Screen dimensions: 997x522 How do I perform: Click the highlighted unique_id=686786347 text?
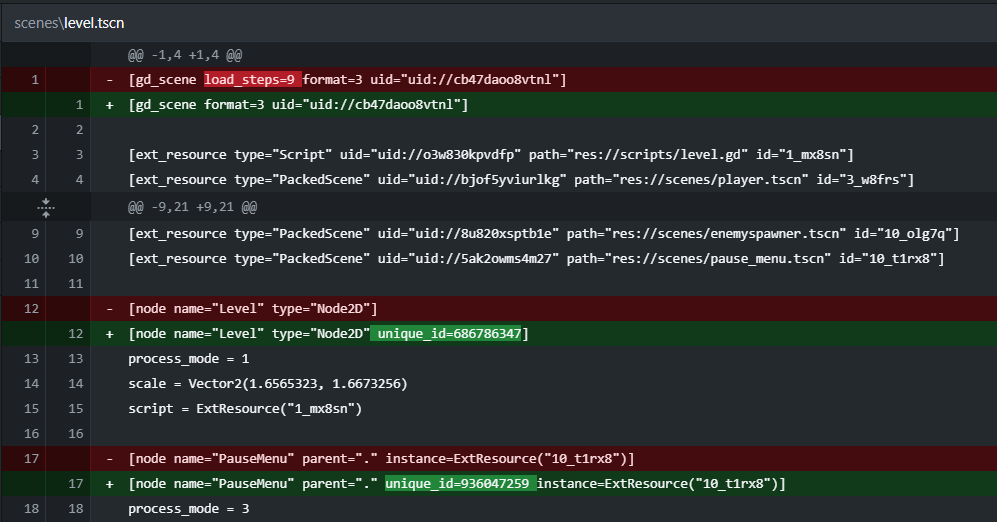pos(447,334)
